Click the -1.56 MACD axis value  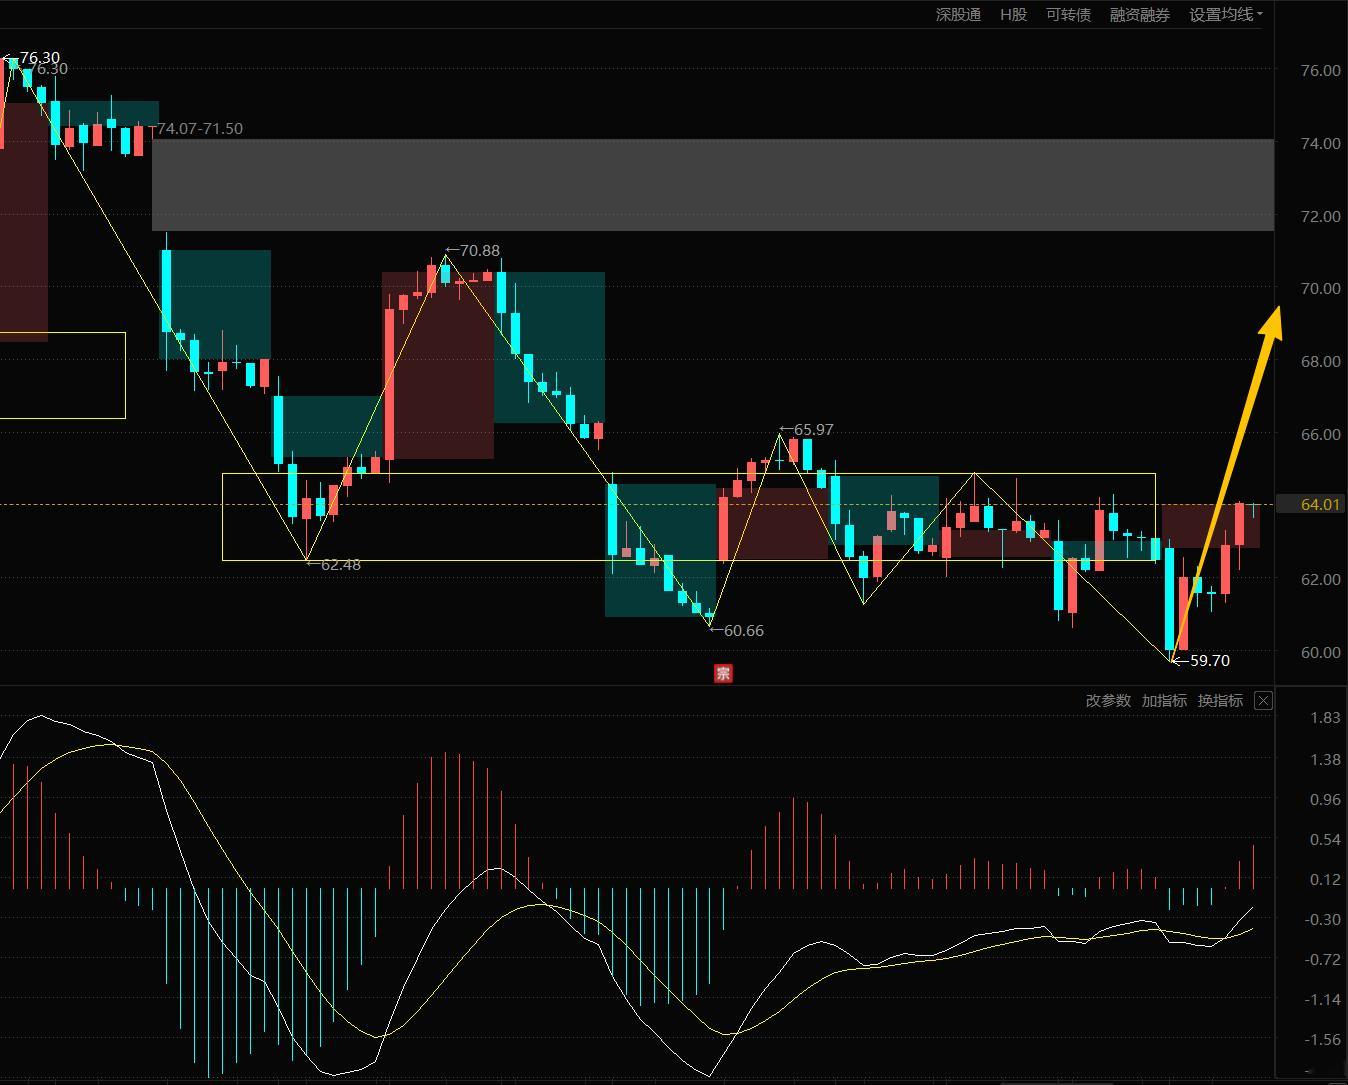pyautogui.click(x=1322, y=1040)
